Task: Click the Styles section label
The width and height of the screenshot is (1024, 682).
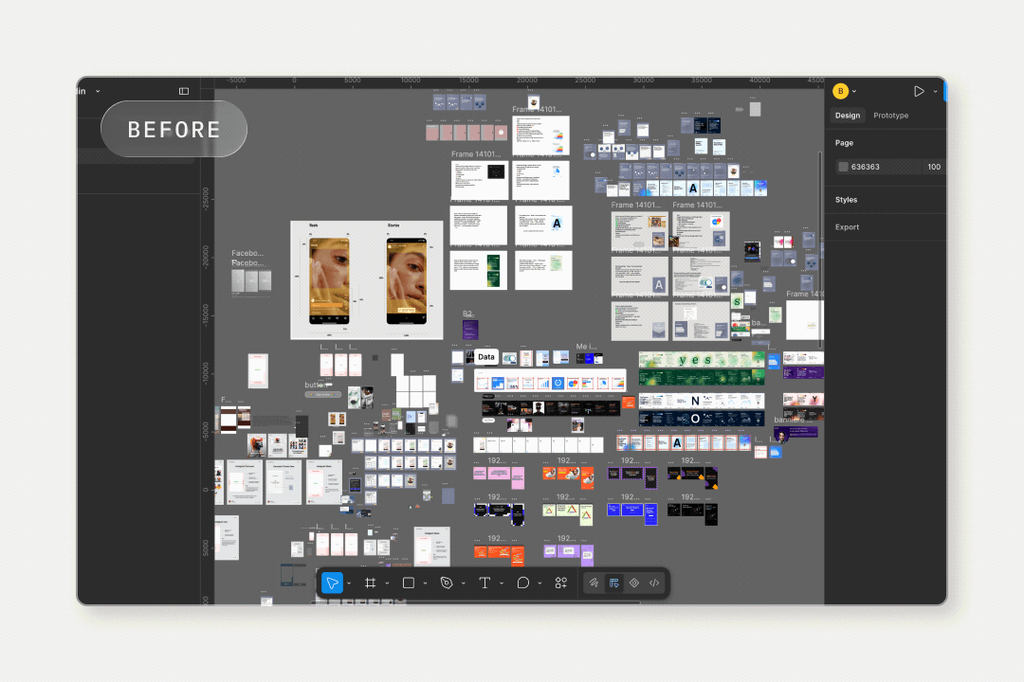Action: pos(846,200)
